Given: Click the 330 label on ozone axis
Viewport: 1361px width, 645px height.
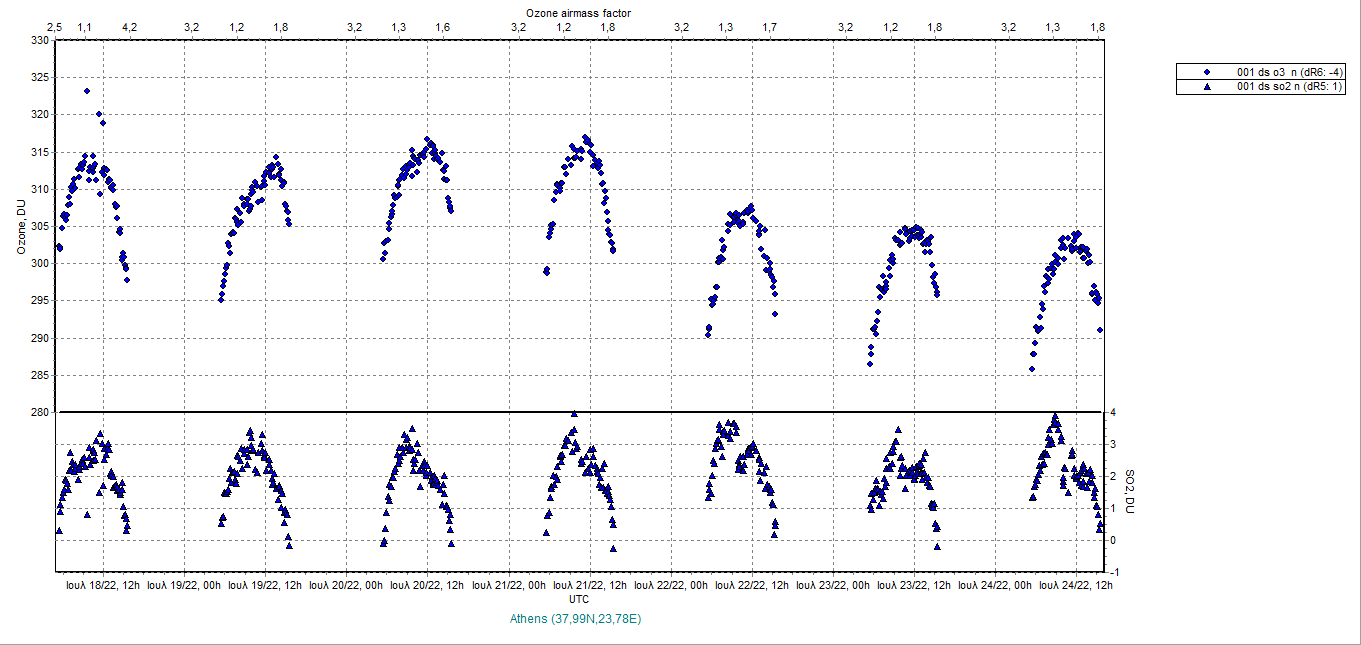Looking at the screenshot, I should (40, 41).
